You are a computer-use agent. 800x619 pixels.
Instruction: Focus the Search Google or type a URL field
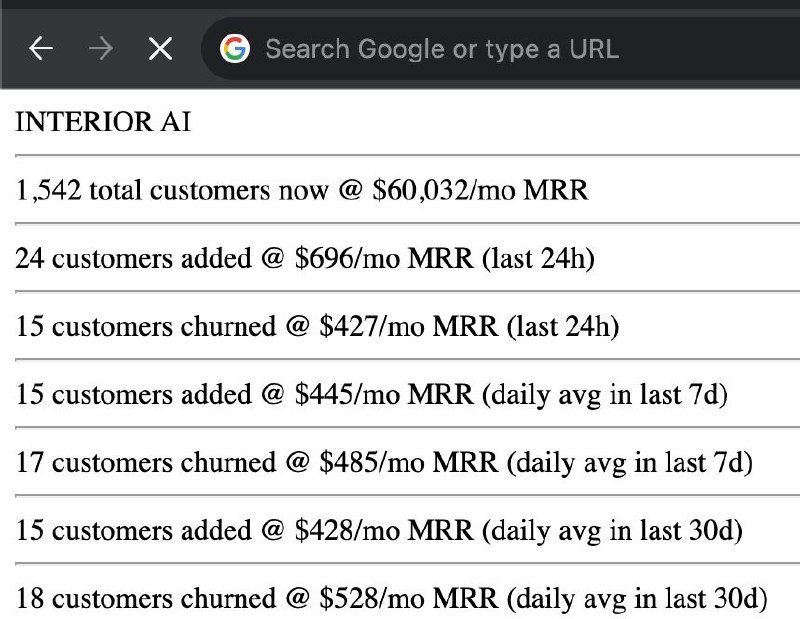(501, 49)
